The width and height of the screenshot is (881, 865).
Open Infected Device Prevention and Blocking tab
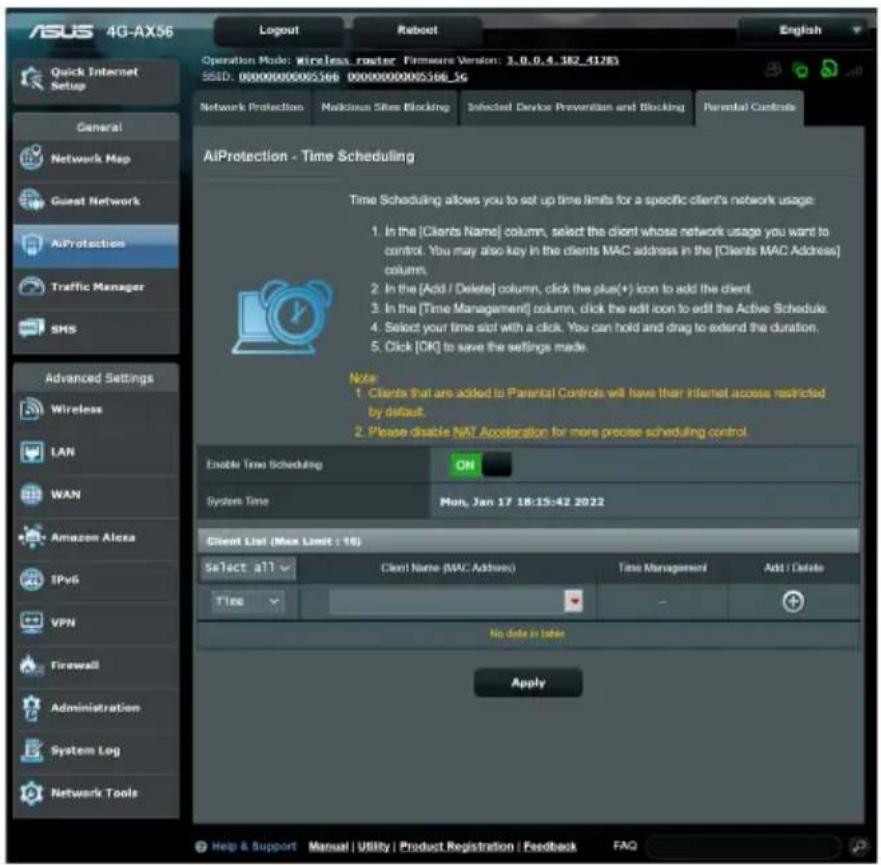(576, 107)
